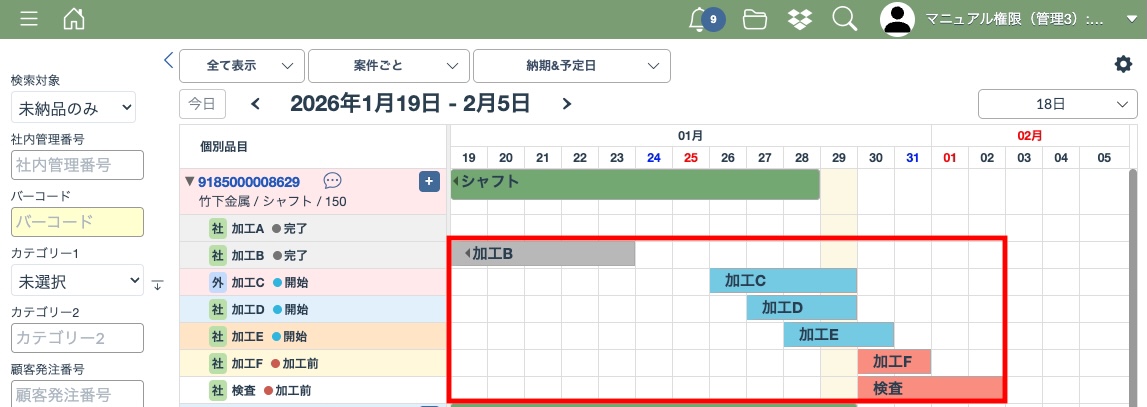
Task: Open notifications bell with 9 badge
Action: pyautogui.click(x=704, y=19)
